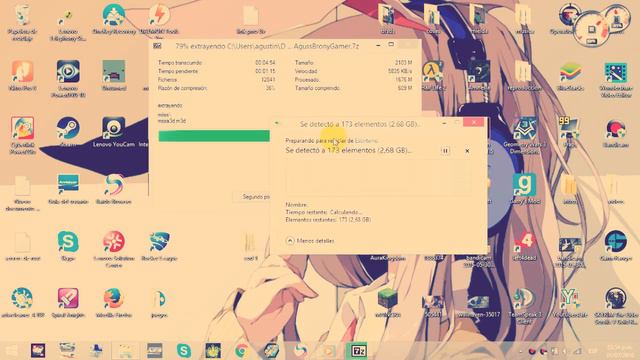Select the Tiempo transcurrido row in 7-Zip
Viewport: 640px width, 360px height.
click(x=216, y=63)
